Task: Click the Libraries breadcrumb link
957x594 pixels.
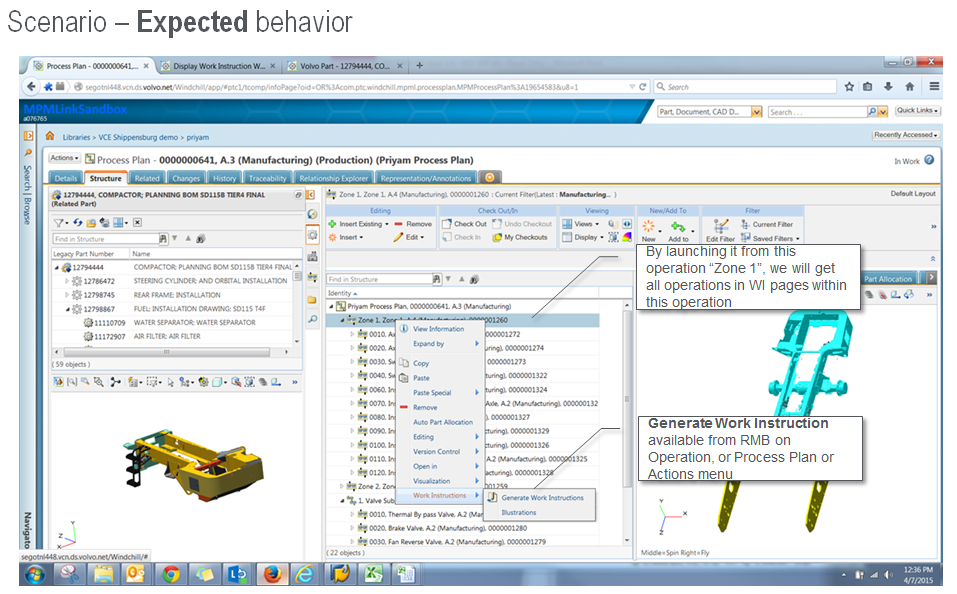Action: (x=76, y=137)
